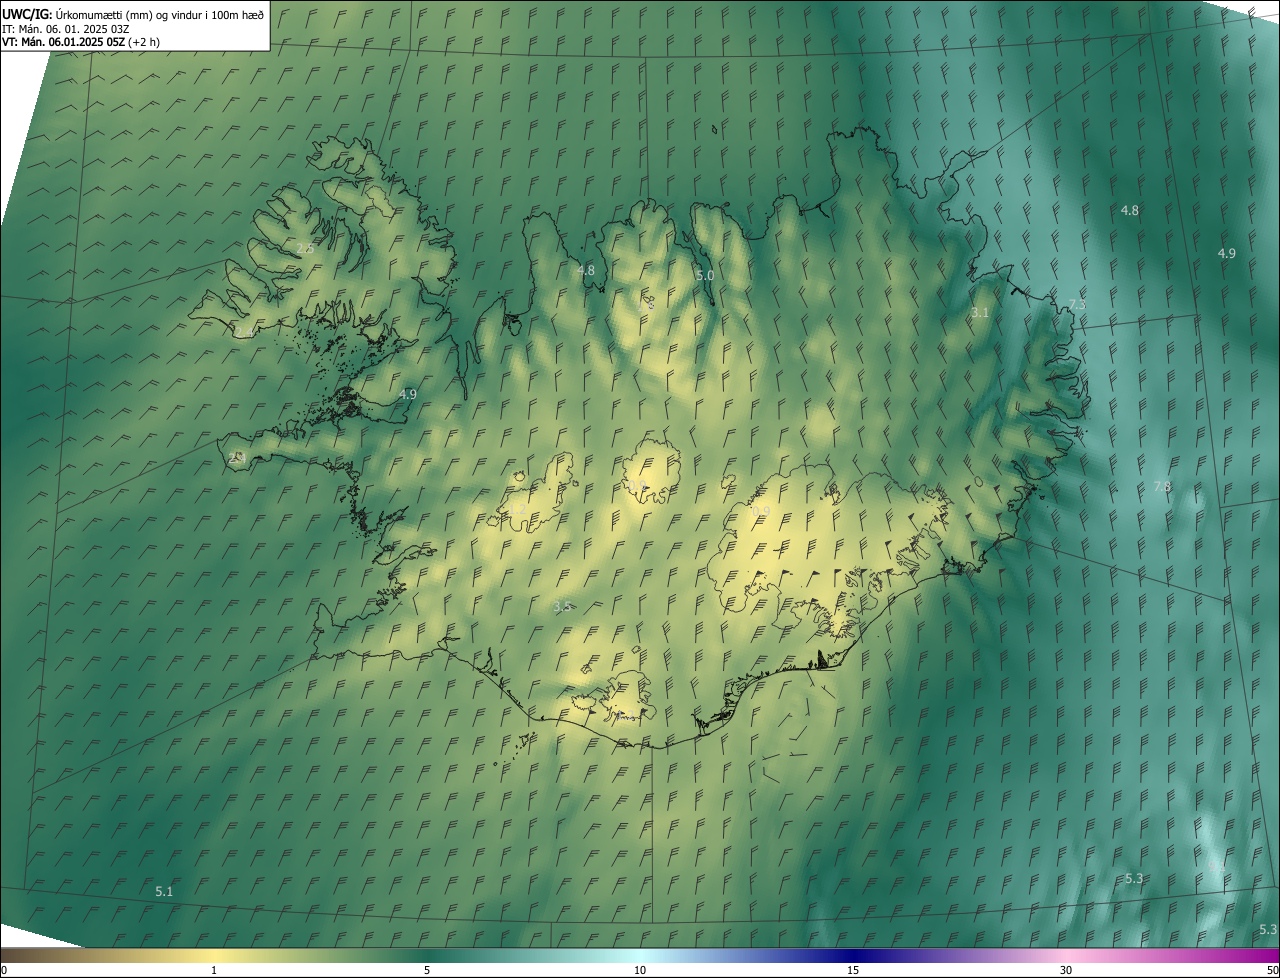Click the color scale tick label 15
Viewport: 1280px width, 978px height.
[853, 970]
